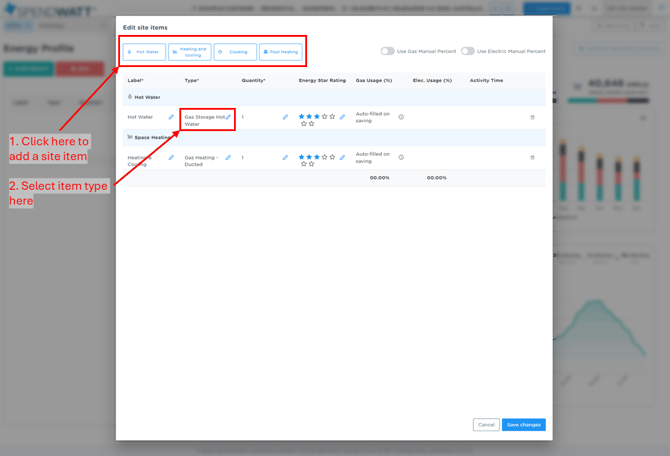Enable Use Electric Manual Percent toggle
670x456 pixels.
pos(467,51)
